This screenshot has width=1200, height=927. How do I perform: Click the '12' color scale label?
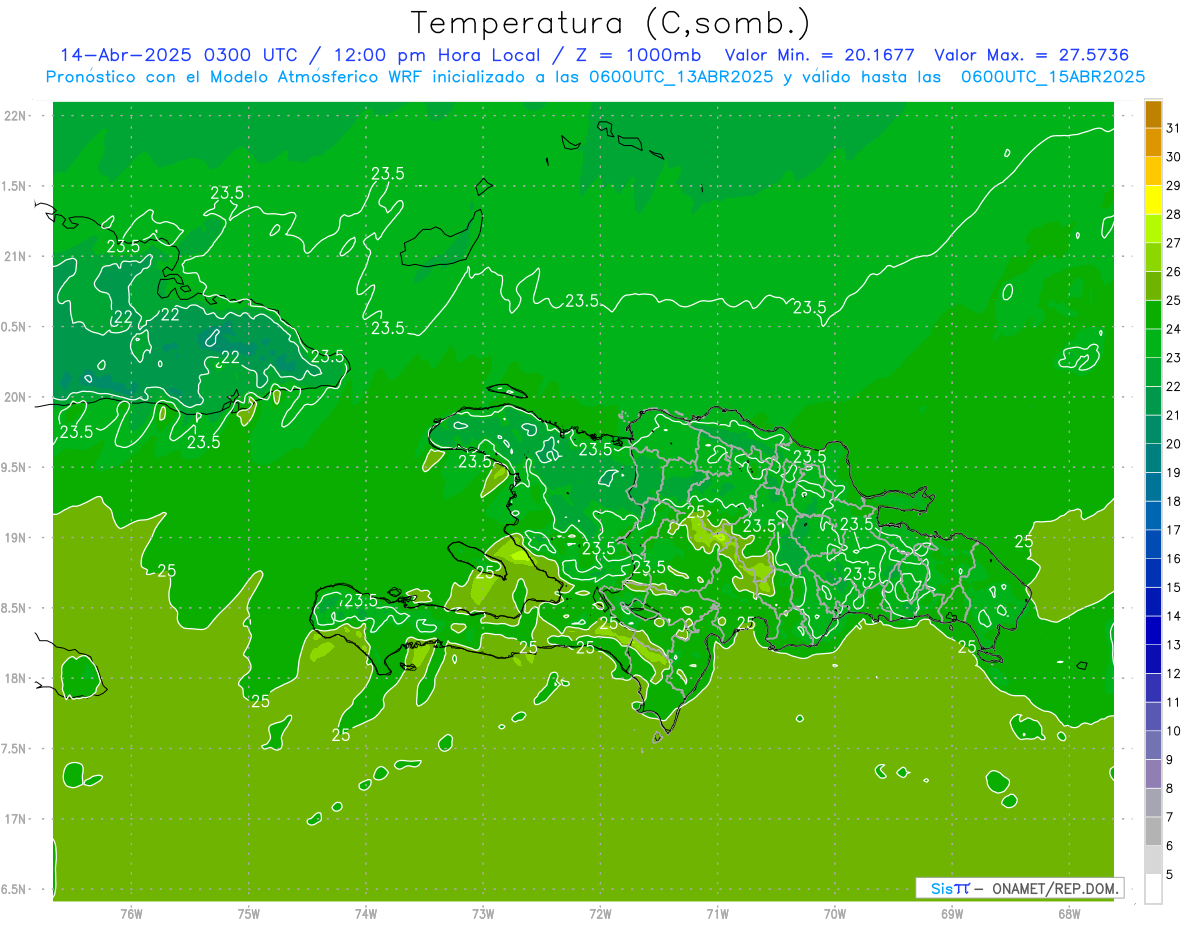(x=1174, y=674)
